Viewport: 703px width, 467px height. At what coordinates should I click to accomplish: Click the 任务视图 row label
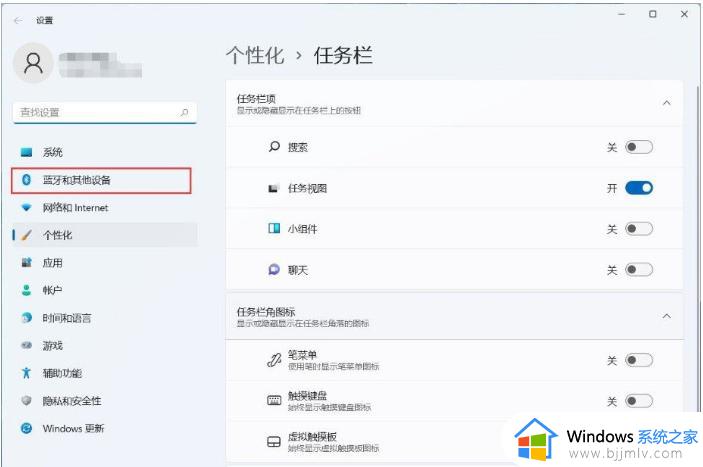click(308, 188)
